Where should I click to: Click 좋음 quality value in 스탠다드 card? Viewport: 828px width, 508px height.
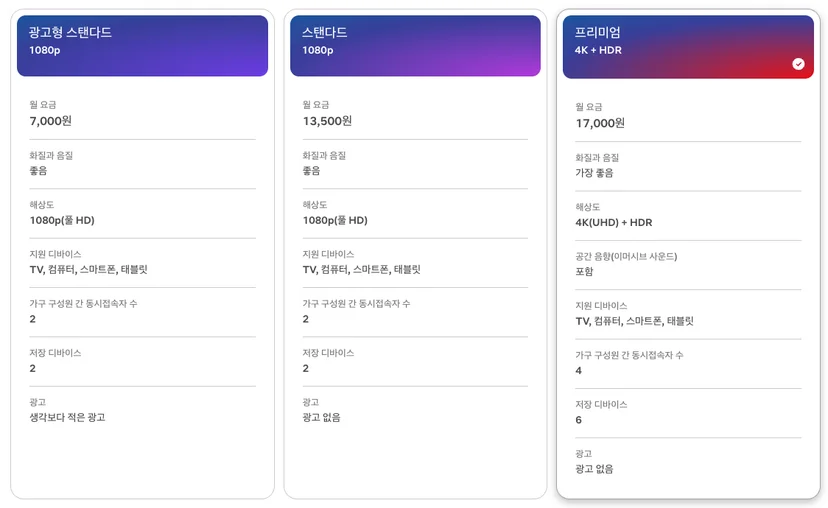click(311, 171)
